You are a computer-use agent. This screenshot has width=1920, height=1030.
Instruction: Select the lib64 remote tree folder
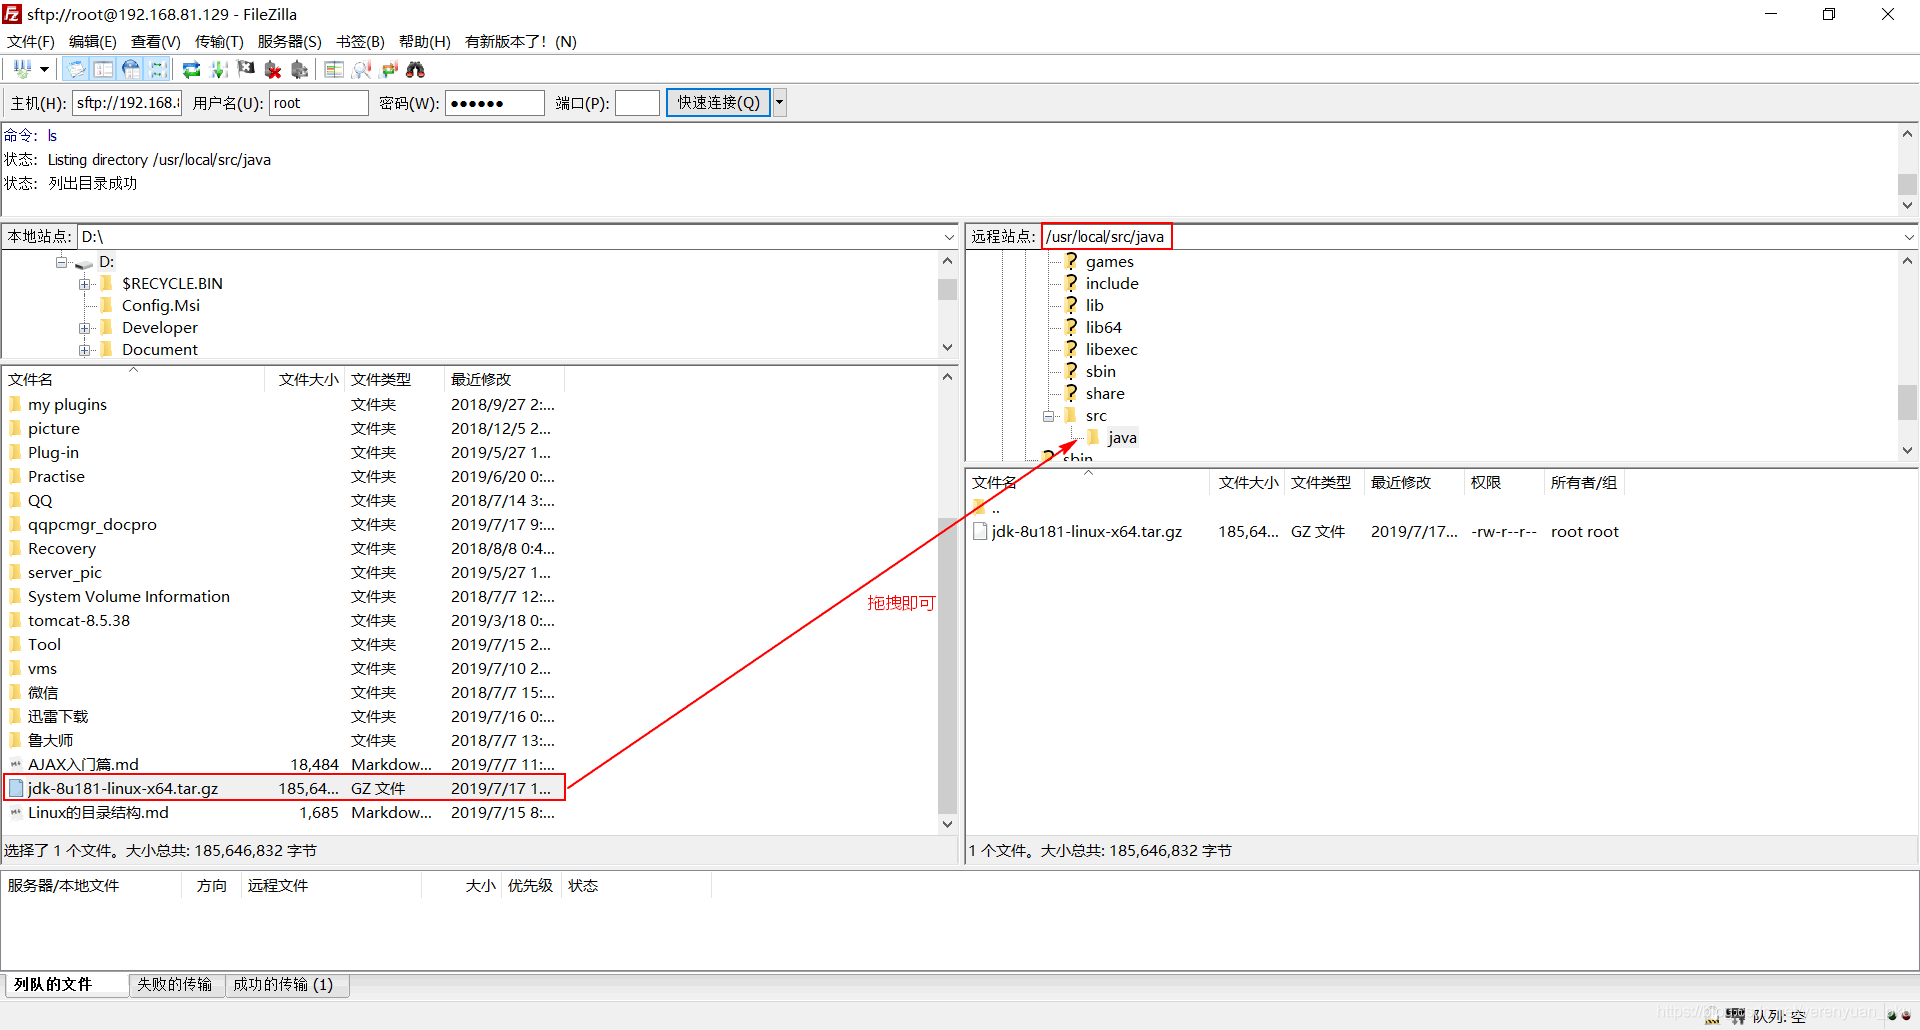(x=1103, y=327)
